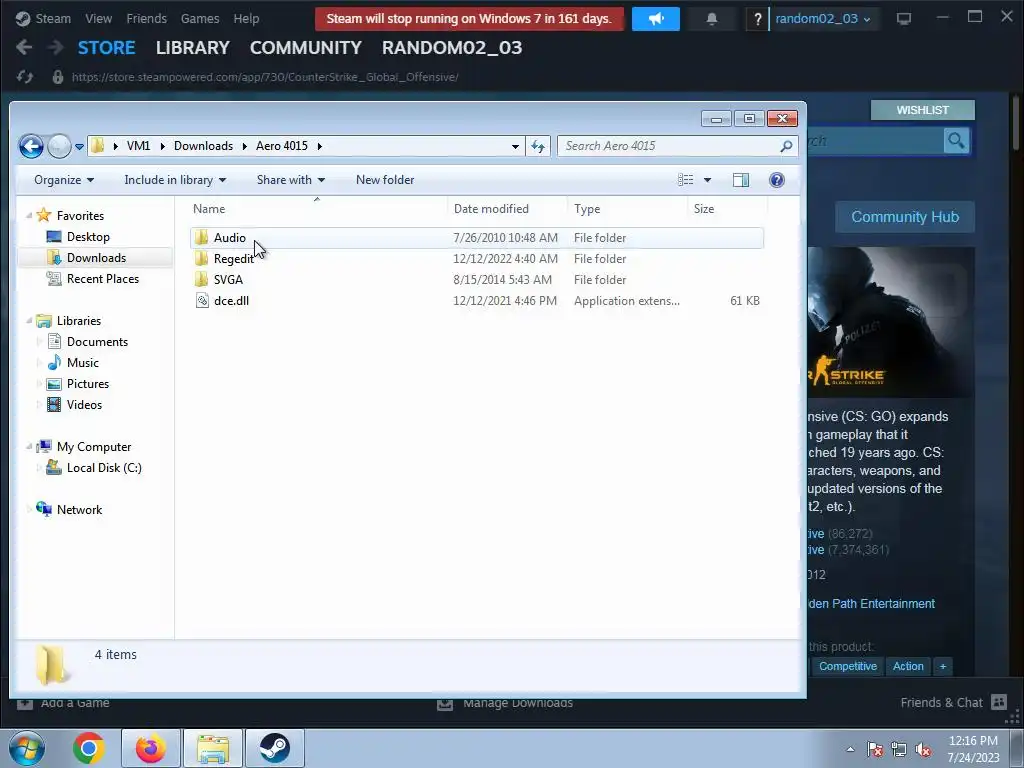The width and height of the screenshot is (1024, 768).
Task: Go back in Explorer navigation
Action: [31, 146]
